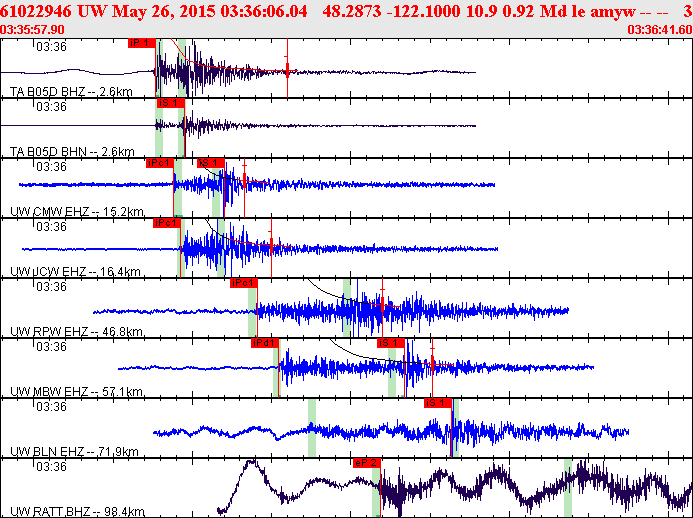Image resolution: width=693 pixels, height=518 pixels.
Task: Click the iPd1 pick flag on UW MBW trace
Action: (x=264, y=343)
